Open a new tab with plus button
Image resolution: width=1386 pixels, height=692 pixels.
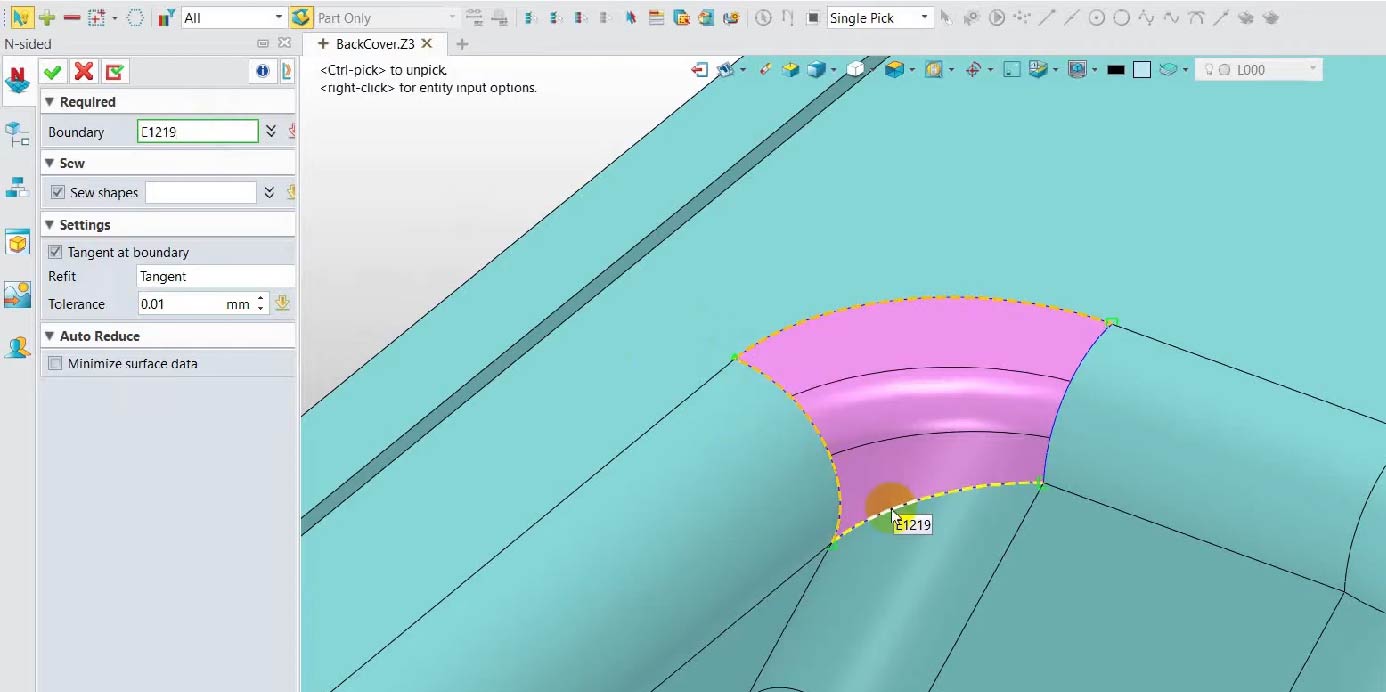[462, 44]
